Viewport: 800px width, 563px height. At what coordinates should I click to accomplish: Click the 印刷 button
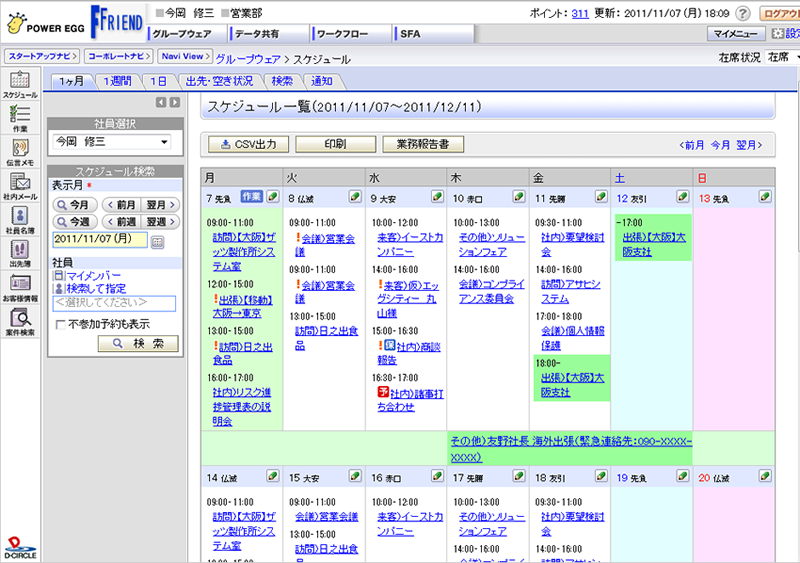click(335, 144)
